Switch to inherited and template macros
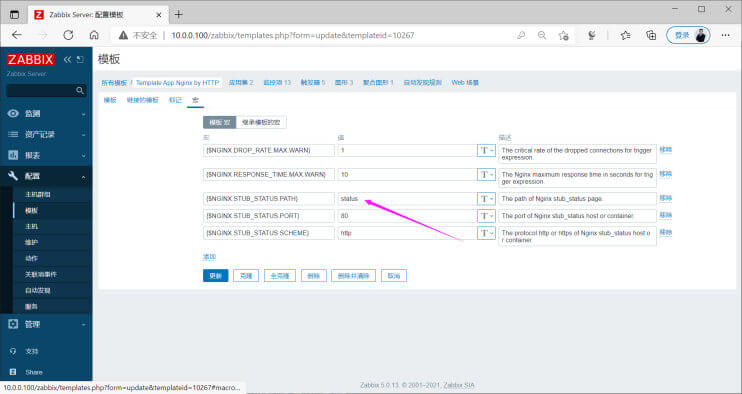742x394 pixels. coord(261,123)
